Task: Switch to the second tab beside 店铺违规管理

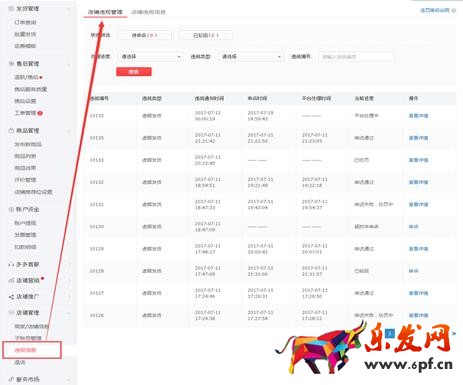Action: (148, 12)
